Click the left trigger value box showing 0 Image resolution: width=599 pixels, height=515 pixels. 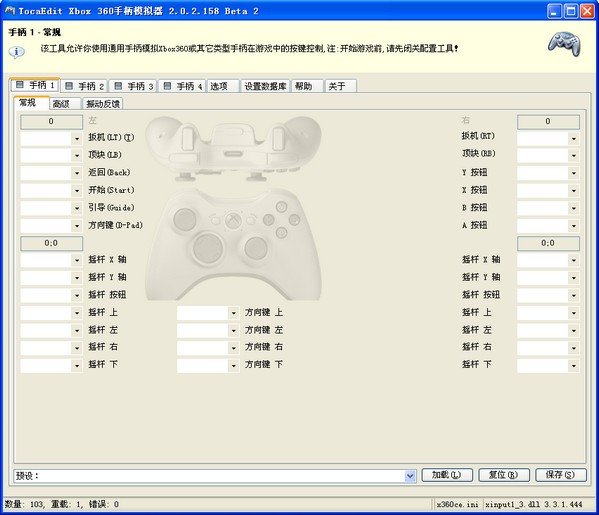(51, 122)
